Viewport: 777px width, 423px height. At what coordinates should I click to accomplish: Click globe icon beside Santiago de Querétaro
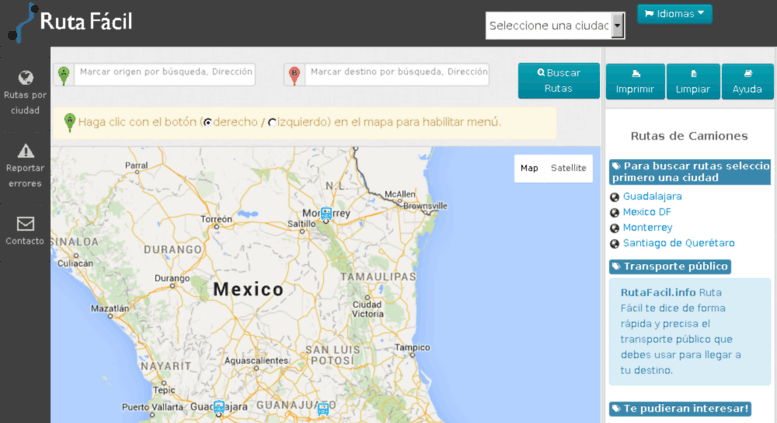click(x=614, y=244)
